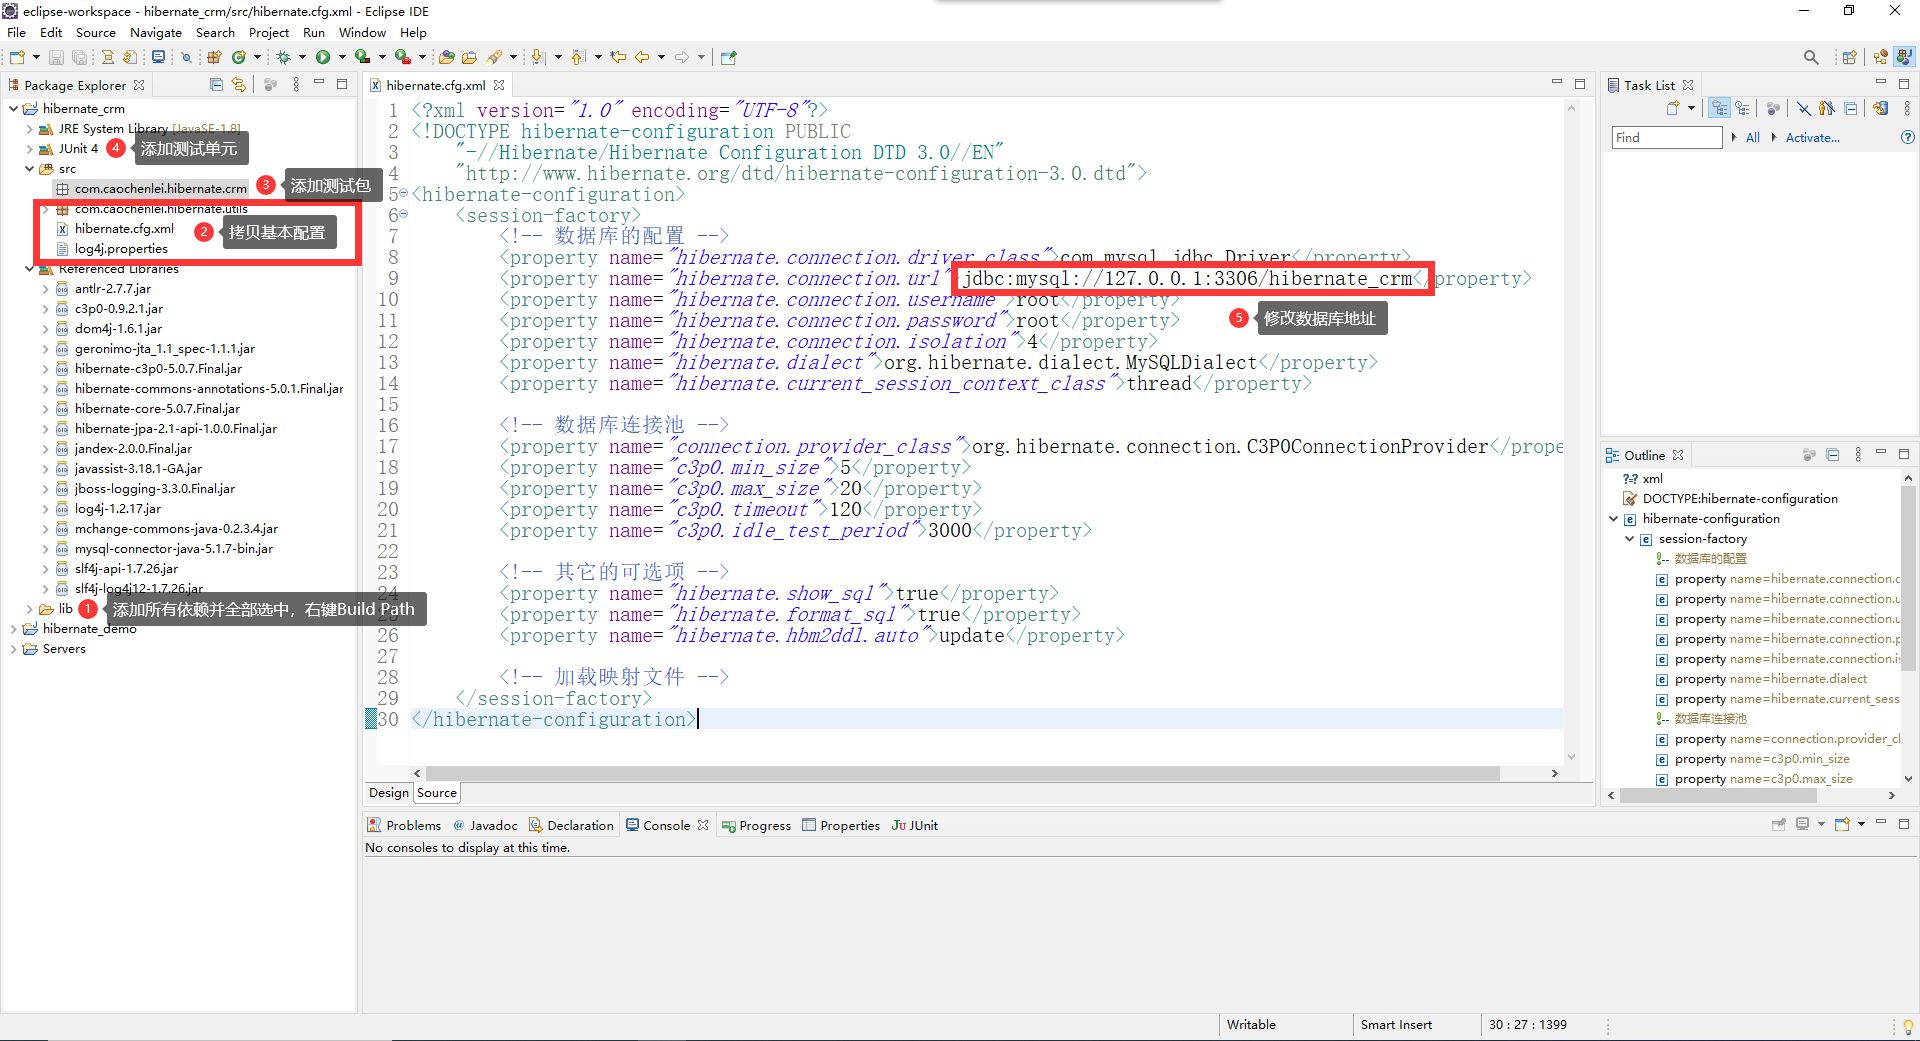This screenshot has height=1041, width=1920.
Task: Click the Save toolbar icon
Action: (x=55, y=57)
